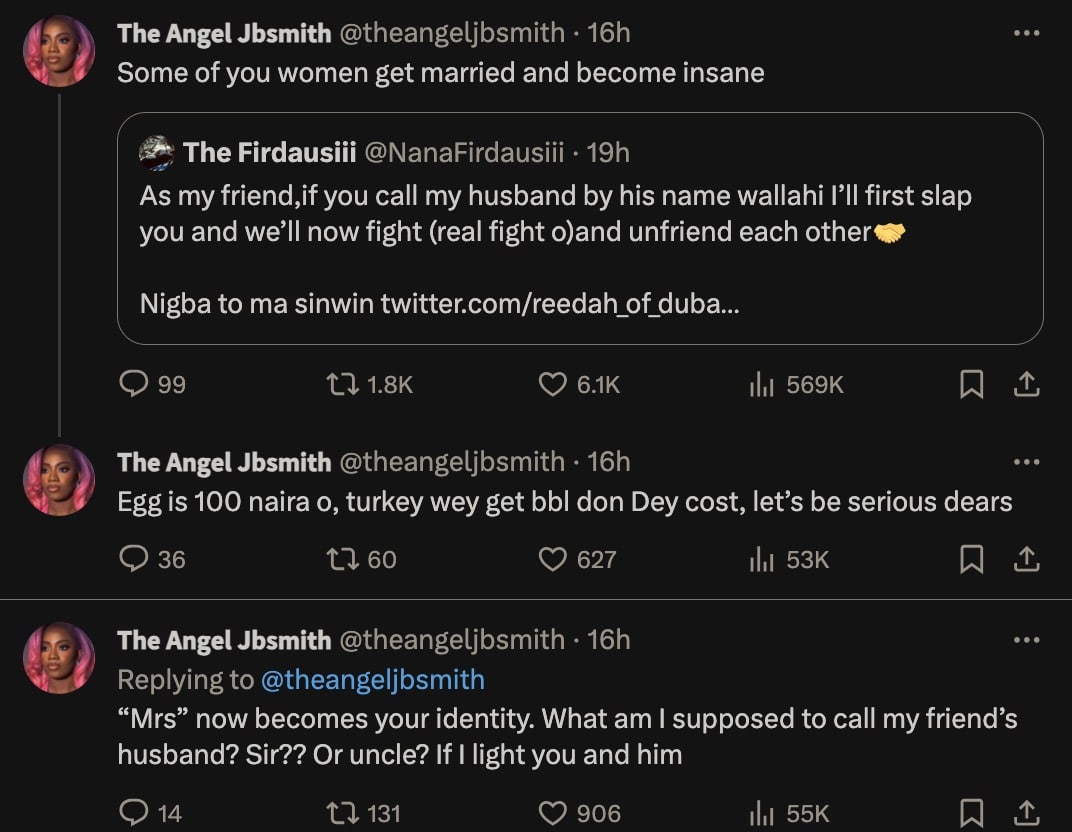Open the share menu on the bottom tweet
Viewport: 1072px width, 832px height.
[x=1028, y=813]
